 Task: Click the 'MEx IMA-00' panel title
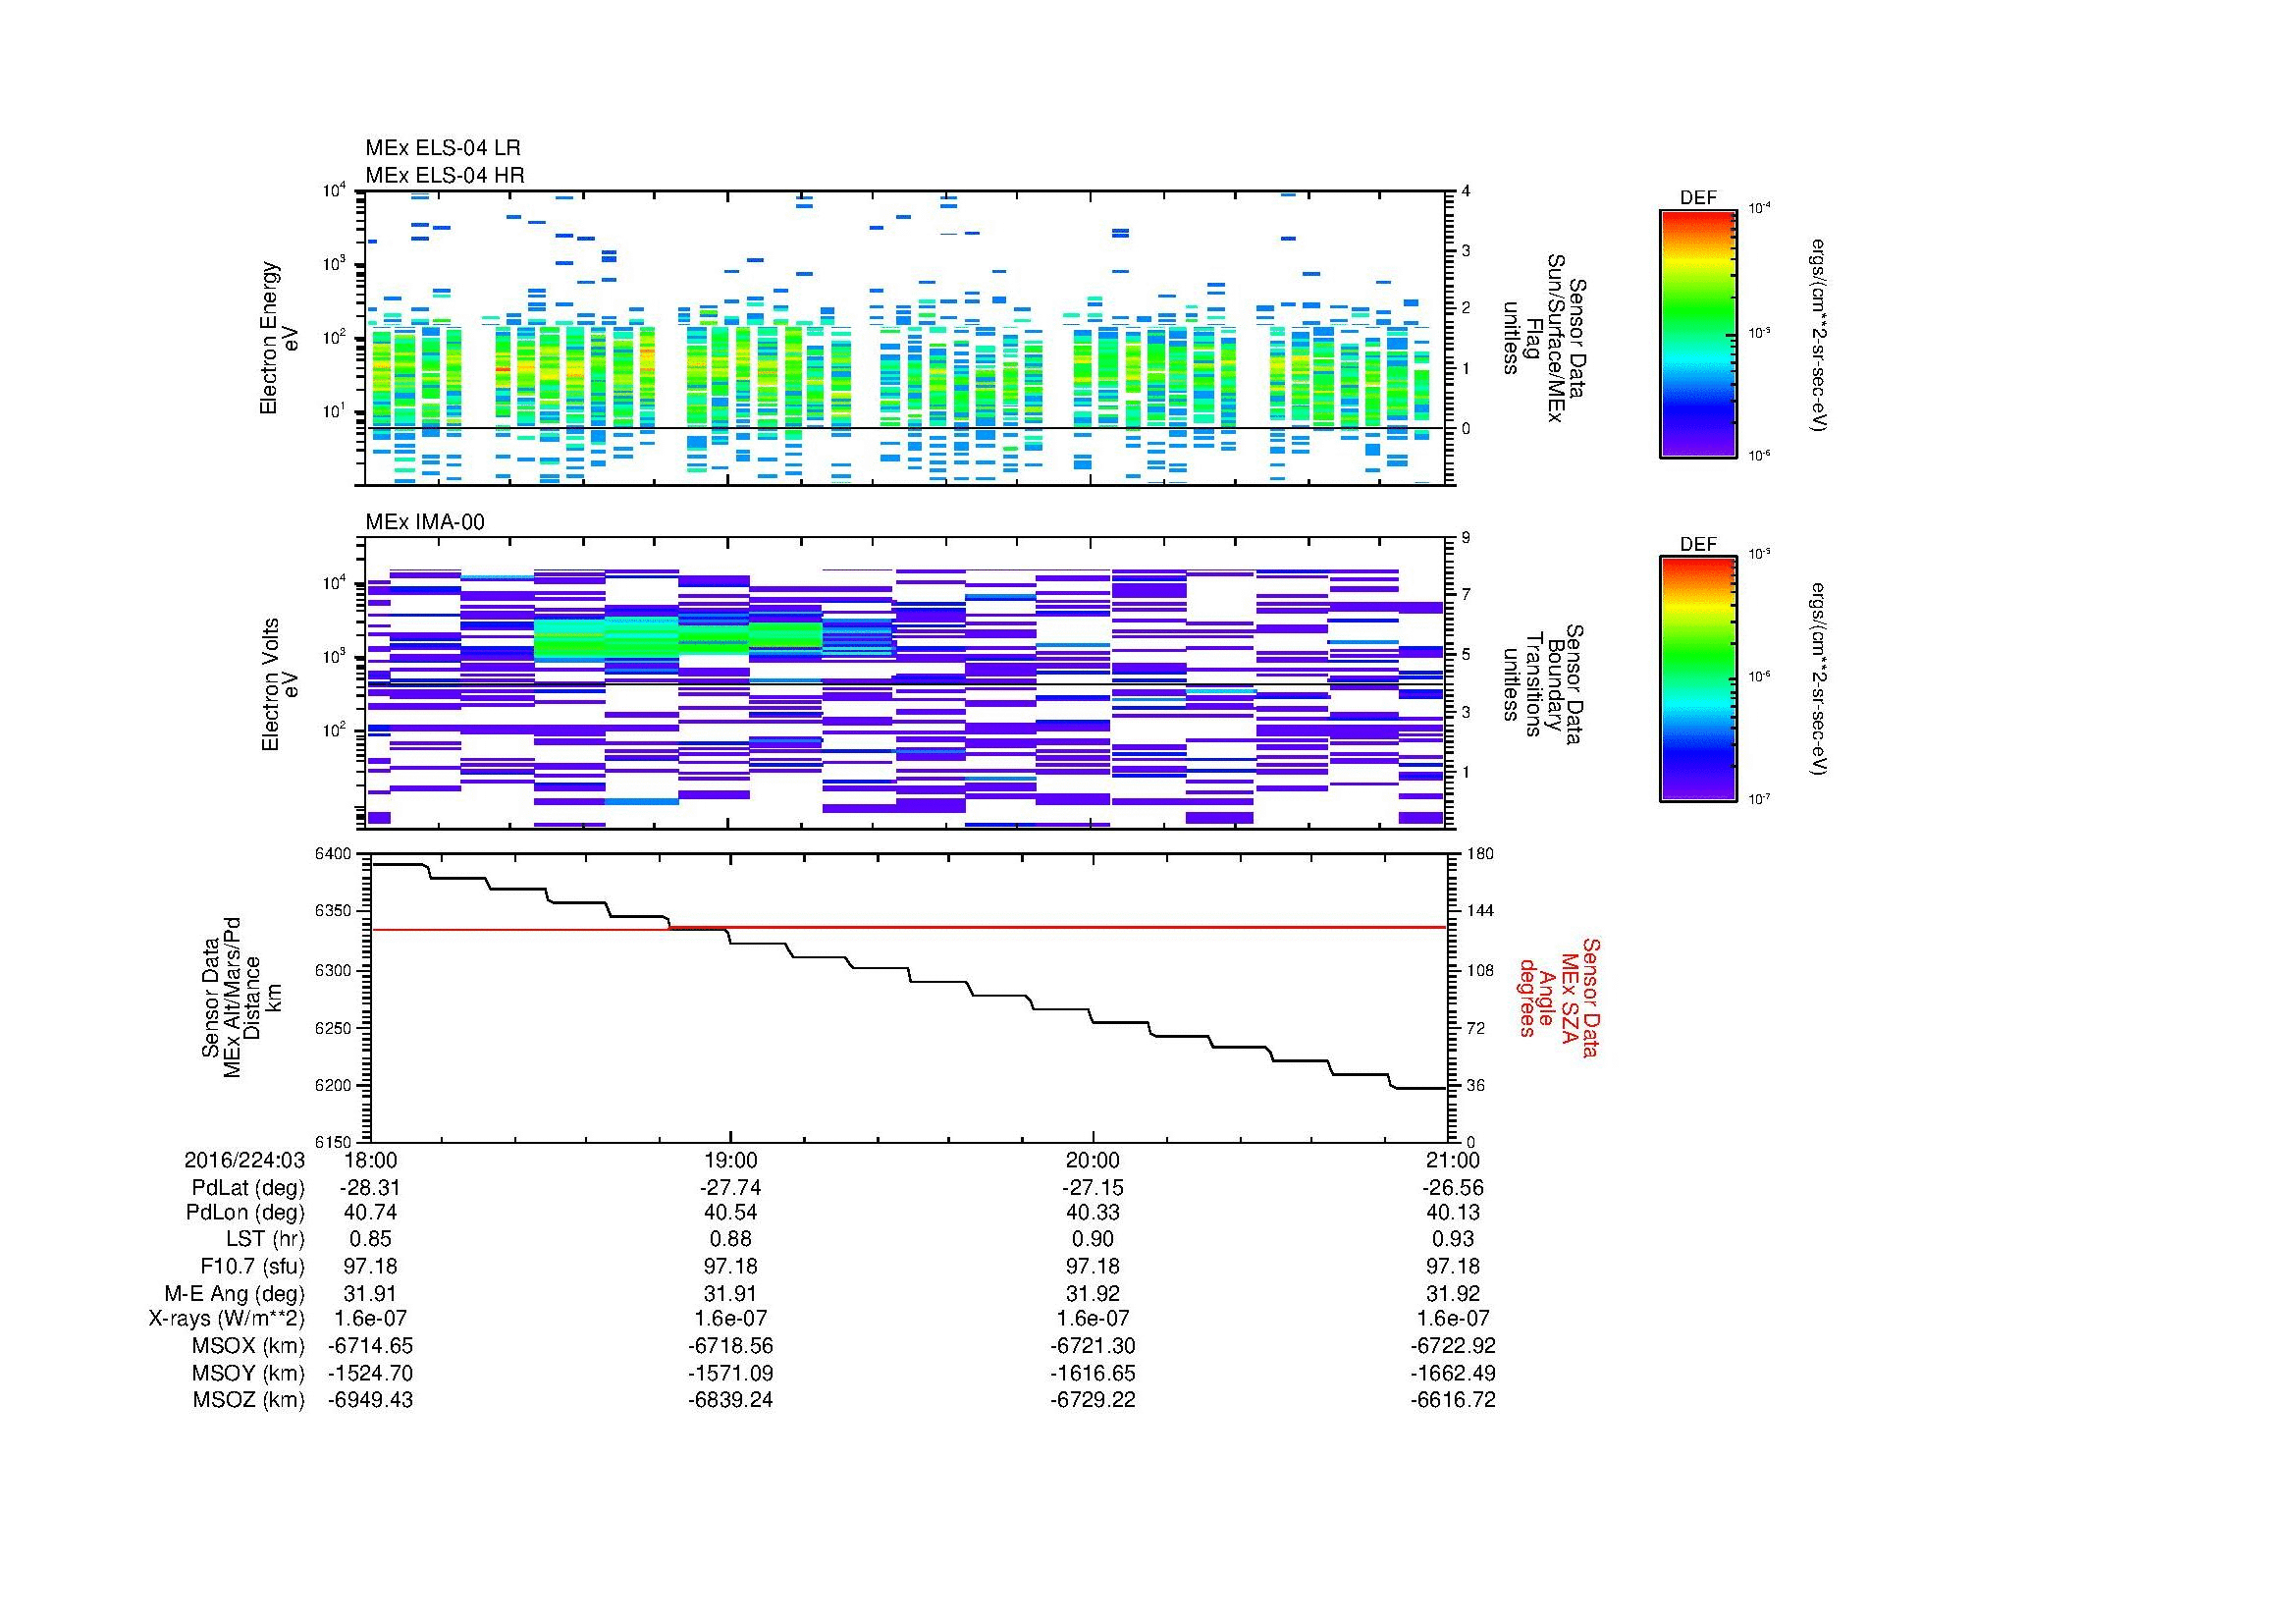[425, 522]
